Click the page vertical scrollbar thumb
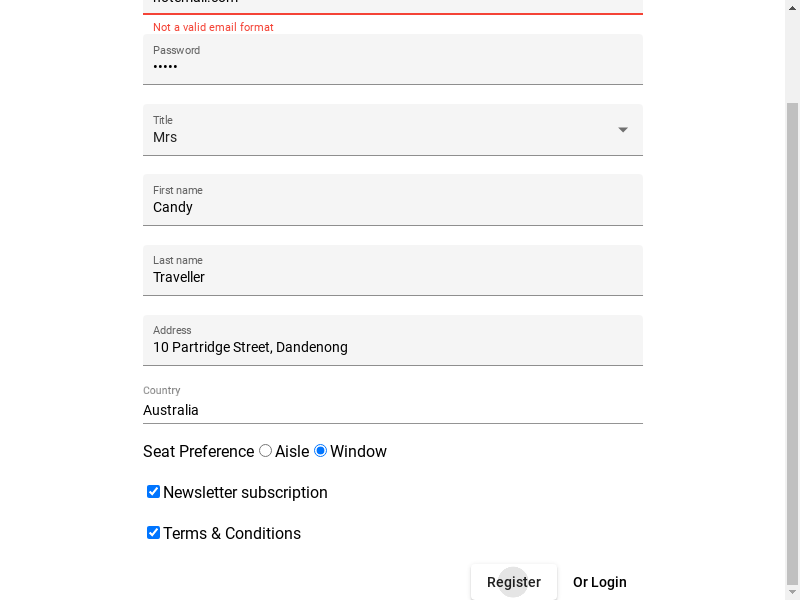This screenshot has height=600, width=800. click(x=792, y=342)
